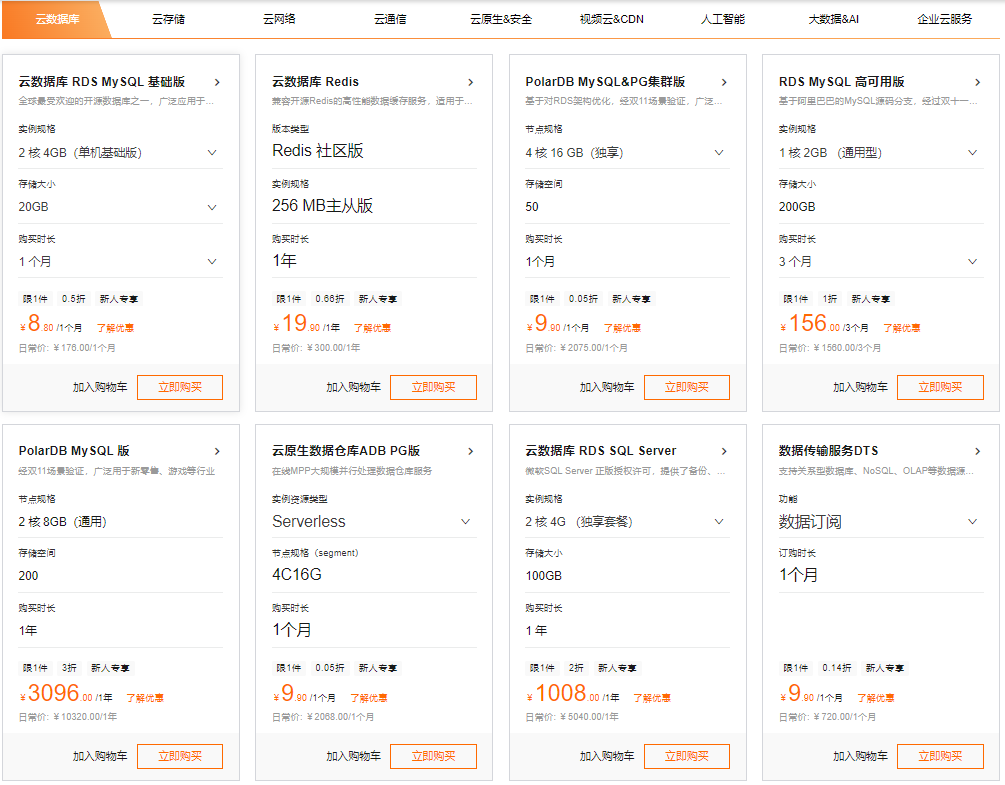Click 立即购买 for RDS MySQL 高可用版
This screenshot has height=785, width=1005.
[x=940, y=387]
